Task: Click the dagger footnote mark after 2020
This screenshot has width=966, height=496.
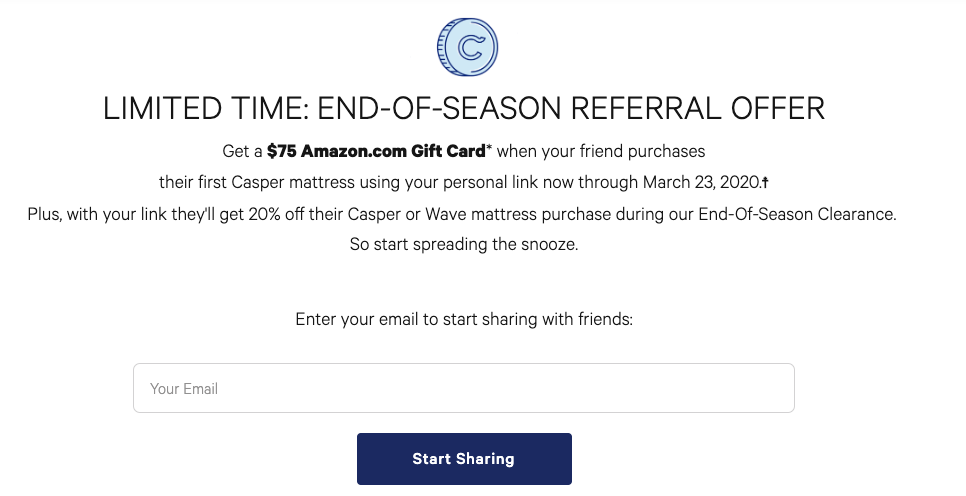Action: pos(765,183)
